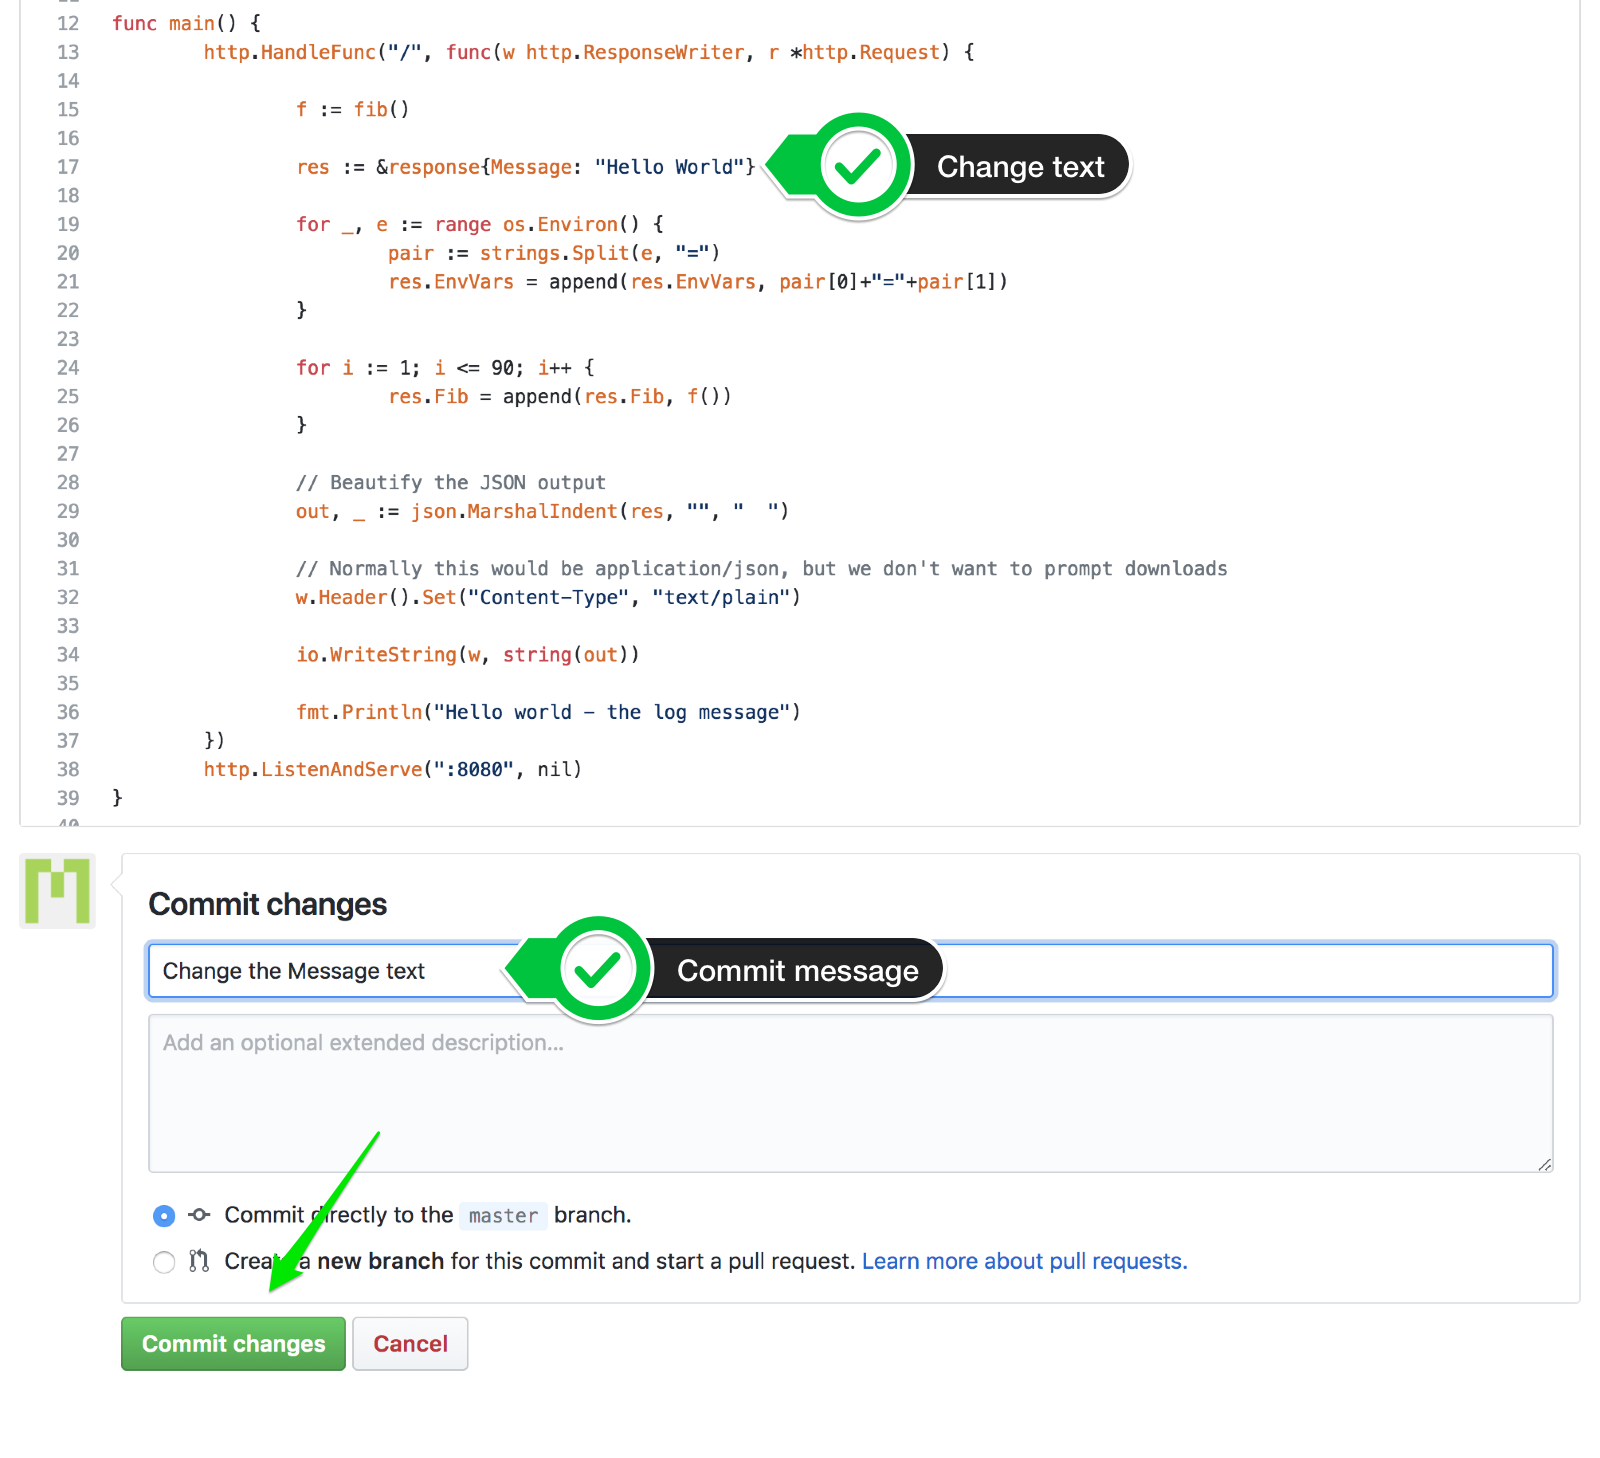
Task: Click the Cancel button
Action: point(410,1343)
